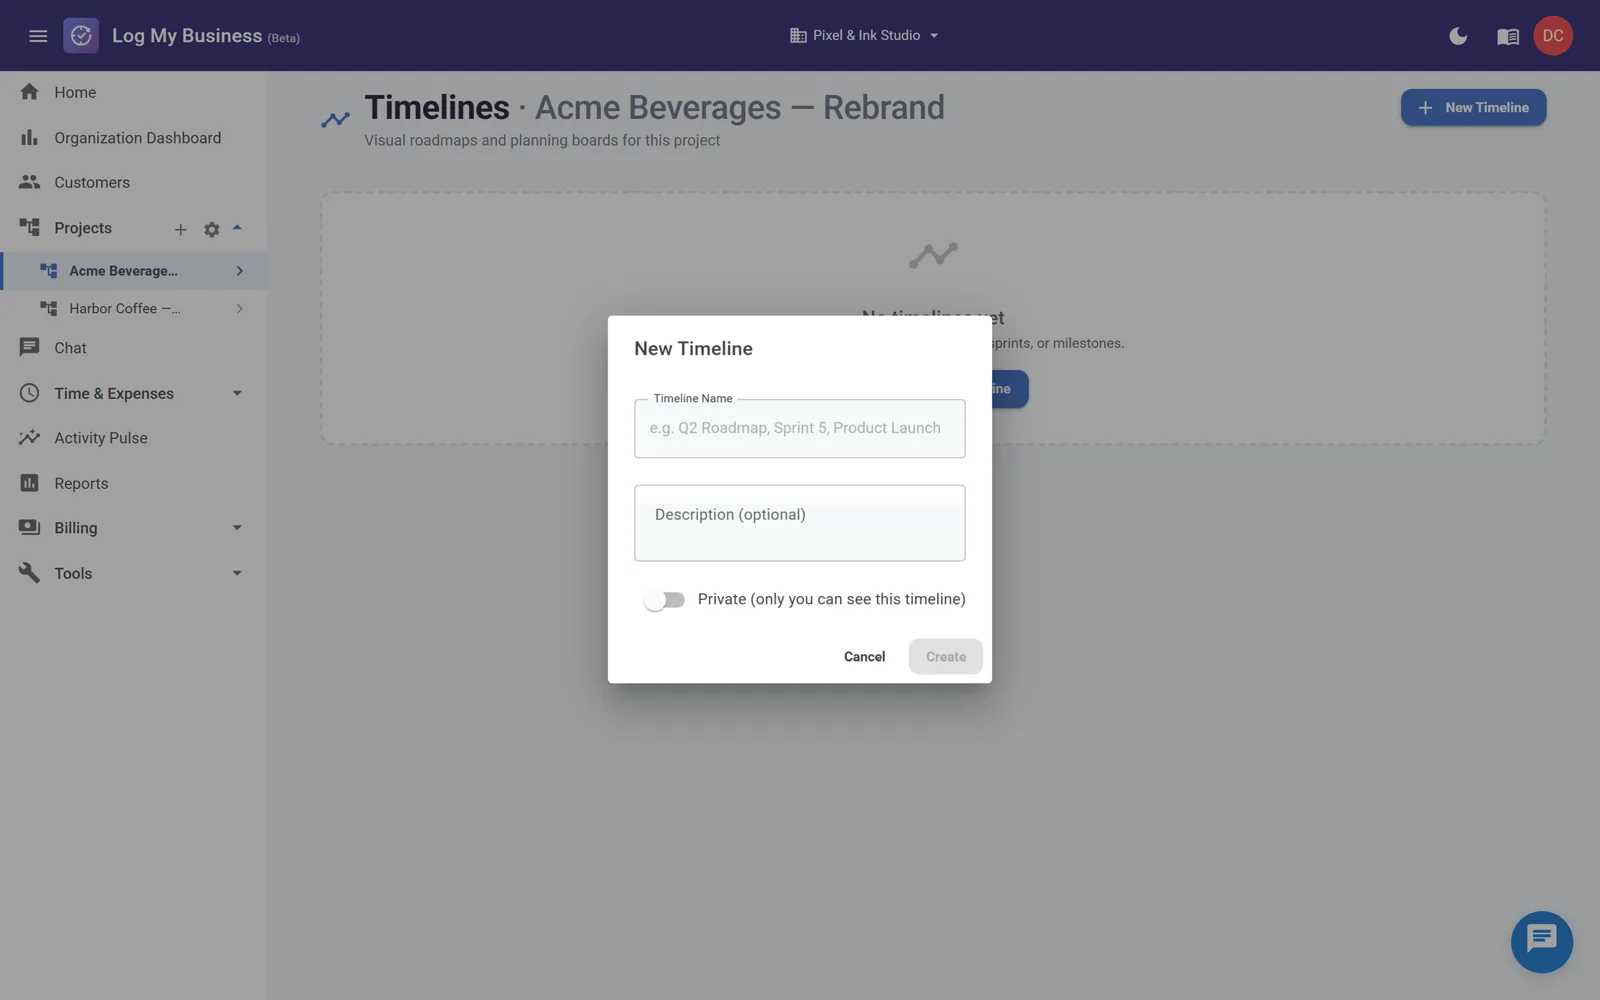Expand the Billing submenu arrow

(237, 528)
